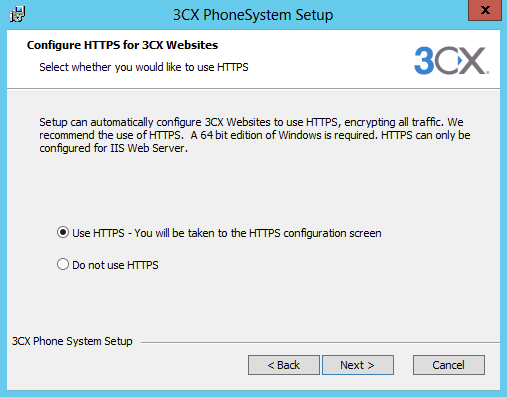Close the 3CX PhoneSystem Setup window
Viewport: 507px width, 397px height.
[x=485, y=10]
